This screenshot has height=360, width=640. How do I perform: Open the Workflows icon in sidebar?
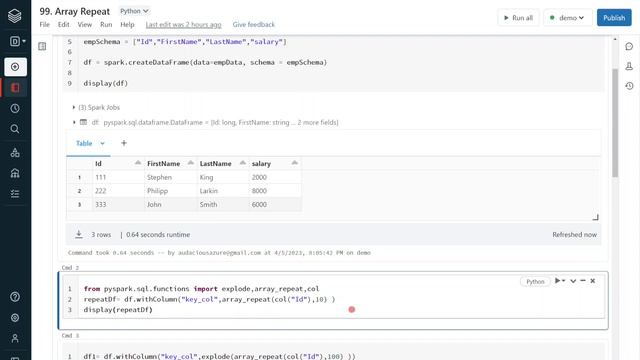(15, 193)
